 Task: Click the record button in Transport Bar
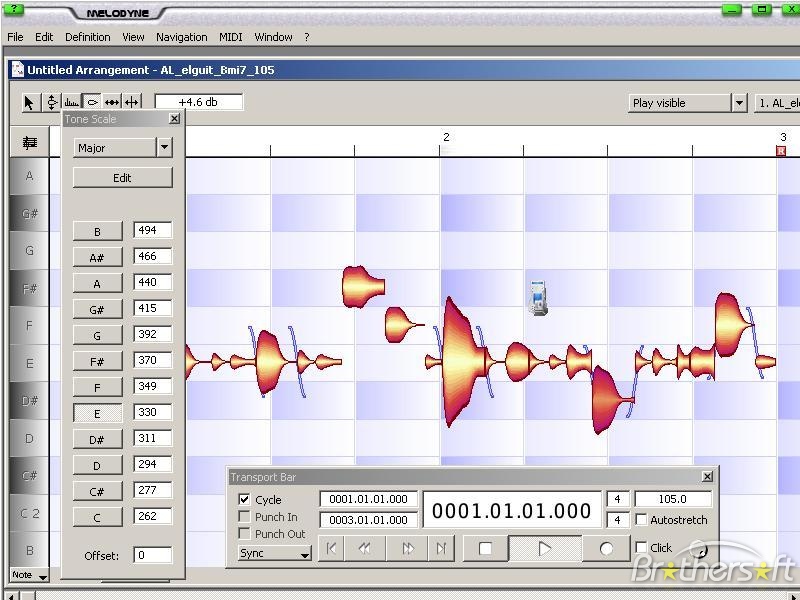pos(606,548)
